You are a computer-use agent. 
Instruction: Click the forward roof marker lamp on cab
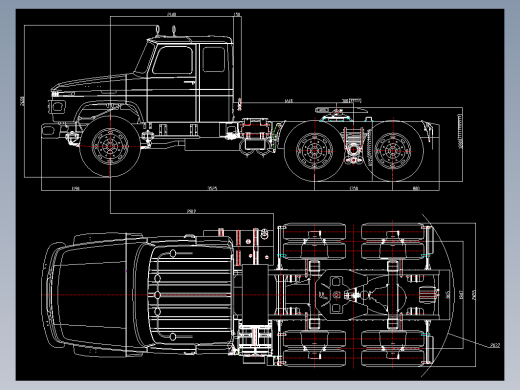pos(157,30)
